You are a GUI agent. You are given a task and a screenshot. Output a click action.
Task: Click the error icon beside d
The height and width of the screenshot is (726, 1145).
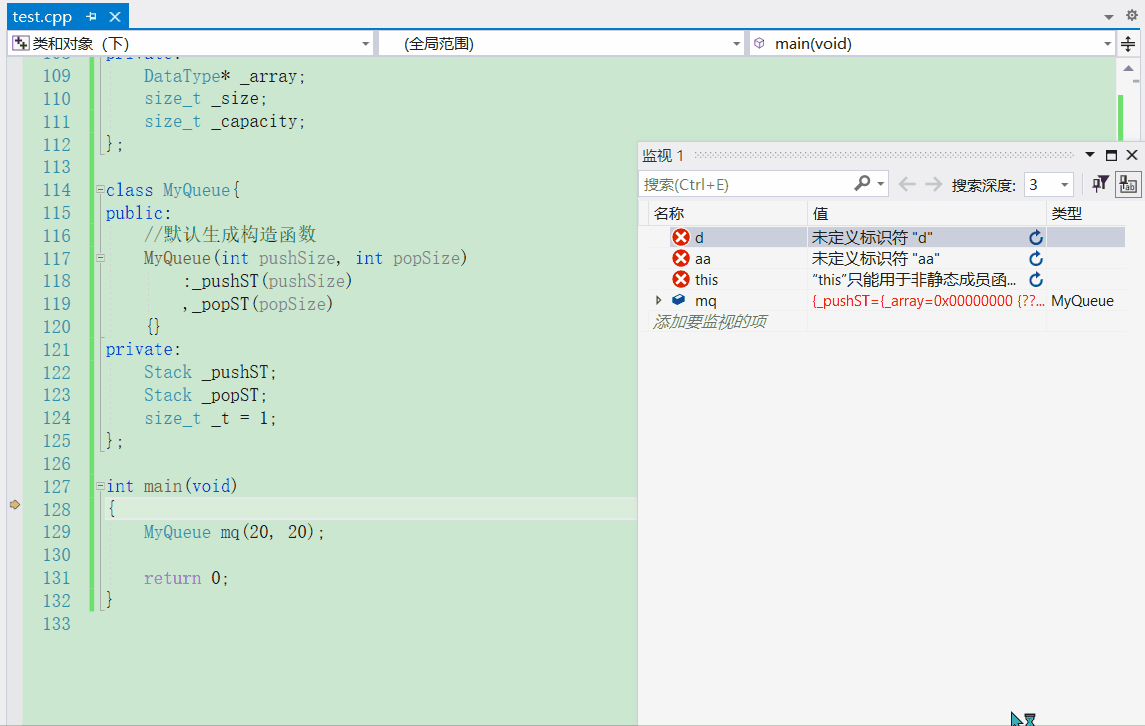click(681, 237)
